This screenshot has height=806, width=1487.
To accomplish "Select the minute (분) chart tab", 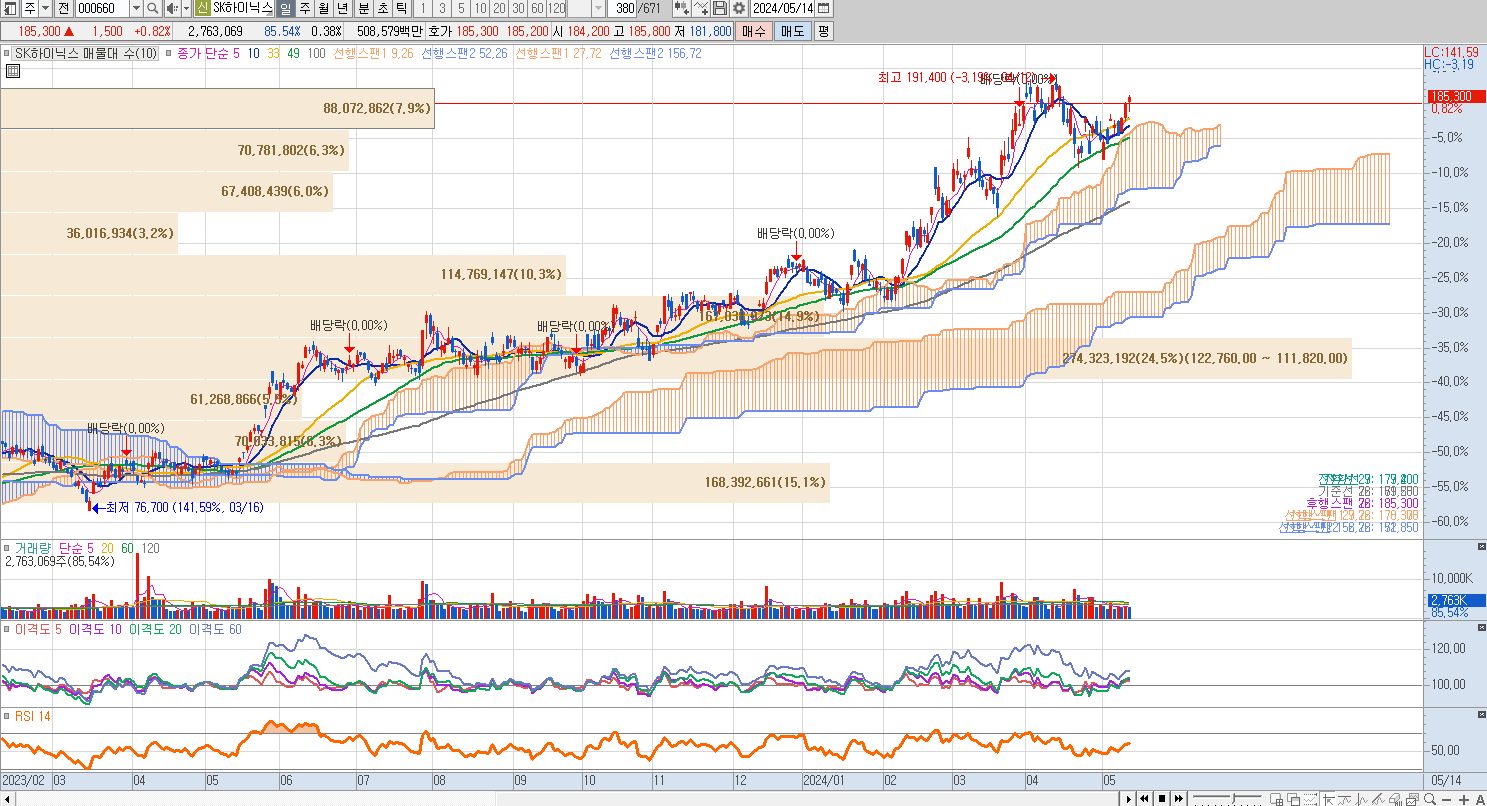I will [x=363, y=8].
